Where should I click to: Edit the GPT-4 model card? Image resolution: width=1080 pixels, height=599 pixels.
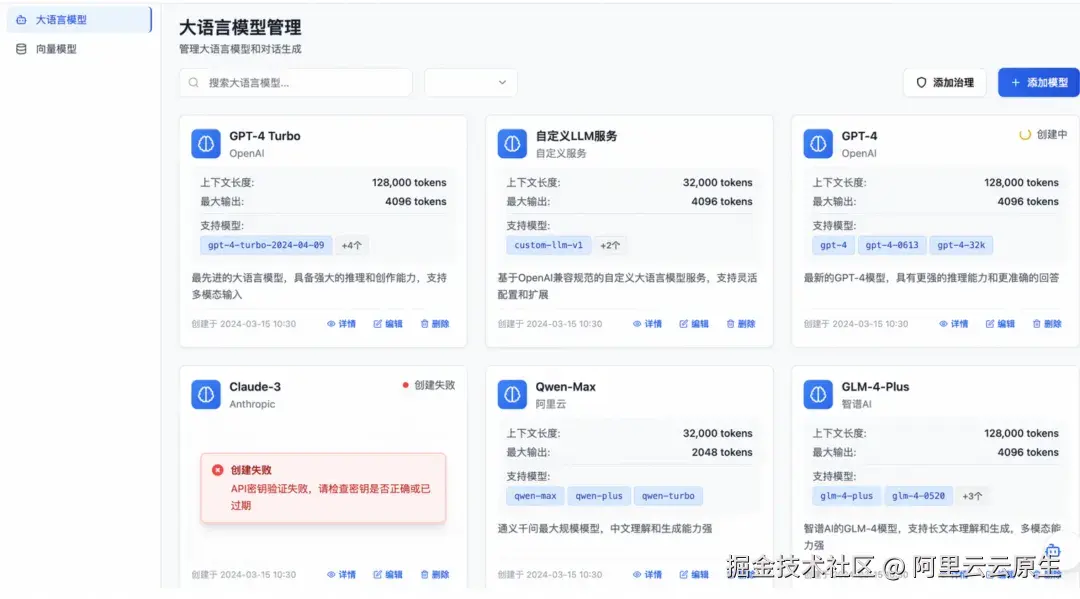pos(1000,324)
